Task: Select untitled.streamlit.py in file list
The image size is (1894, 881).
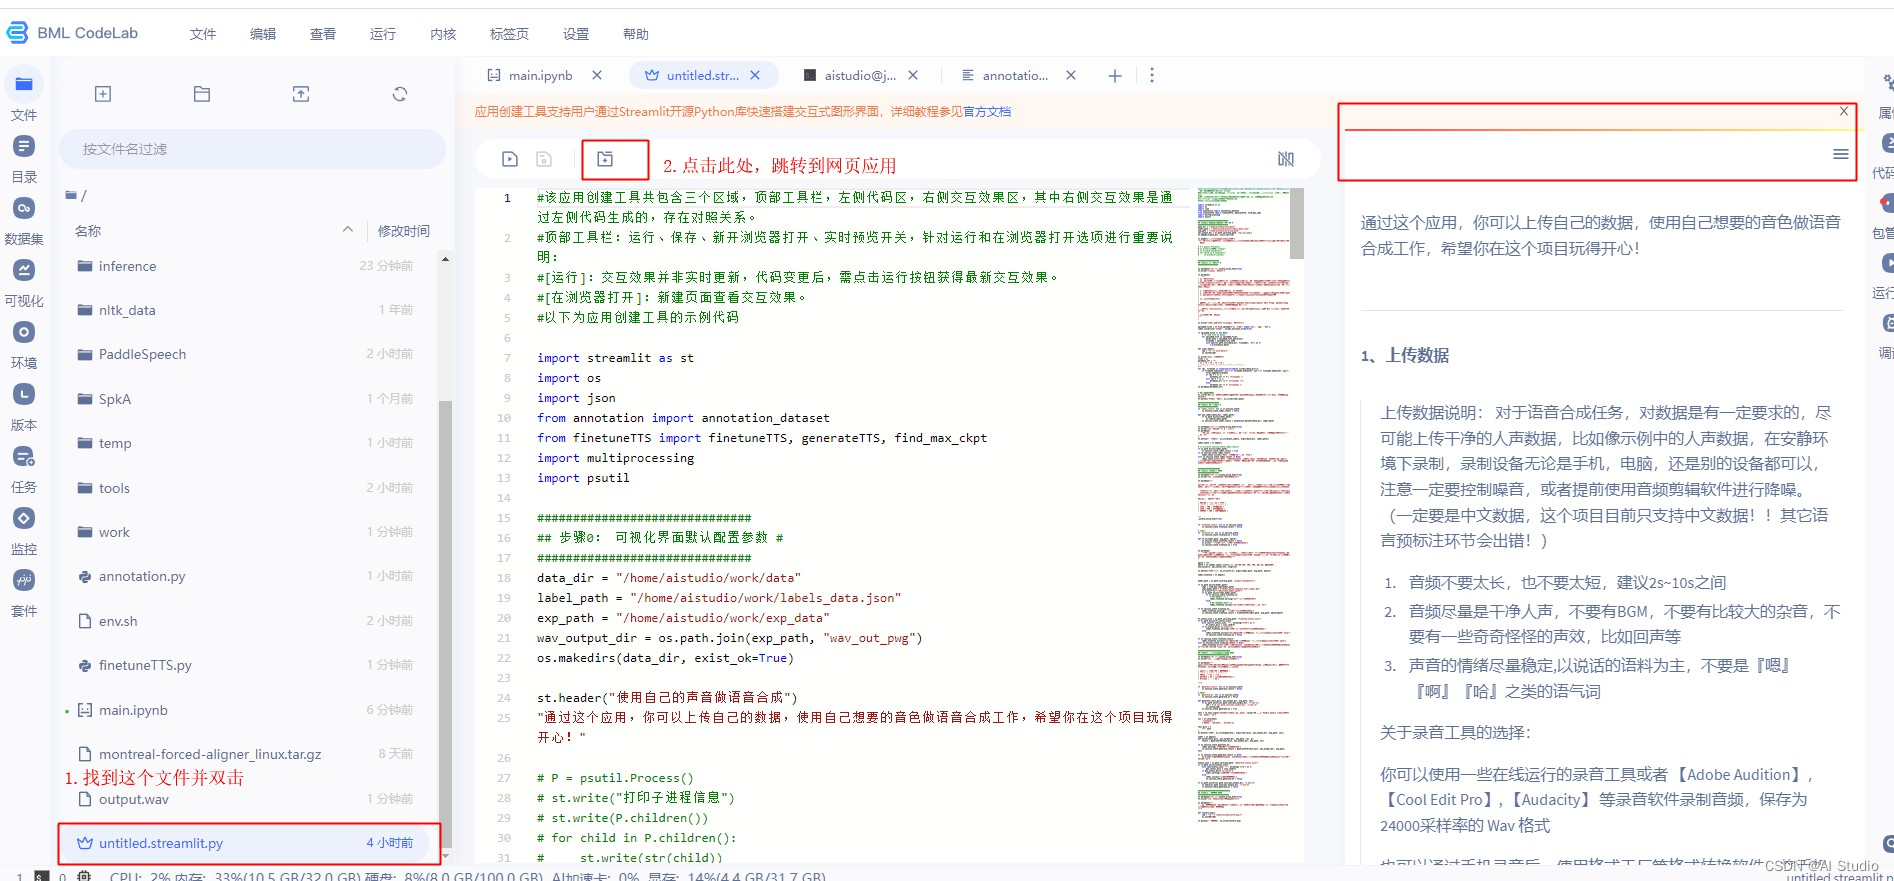Action: pyautogui.click(x=248, y=843)
